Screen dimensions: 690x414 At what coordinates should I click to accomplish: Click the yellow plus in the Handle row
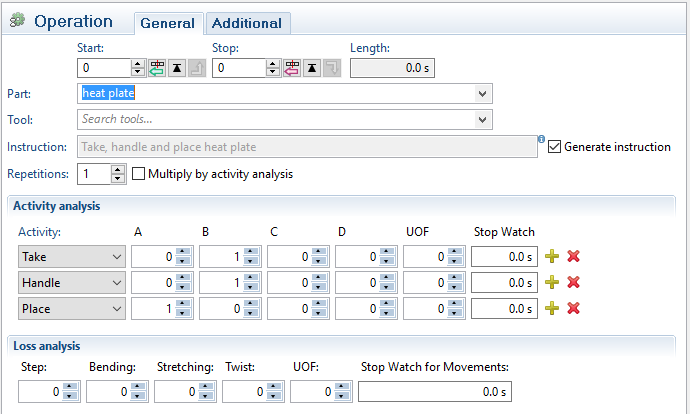[x=552, y=283]
